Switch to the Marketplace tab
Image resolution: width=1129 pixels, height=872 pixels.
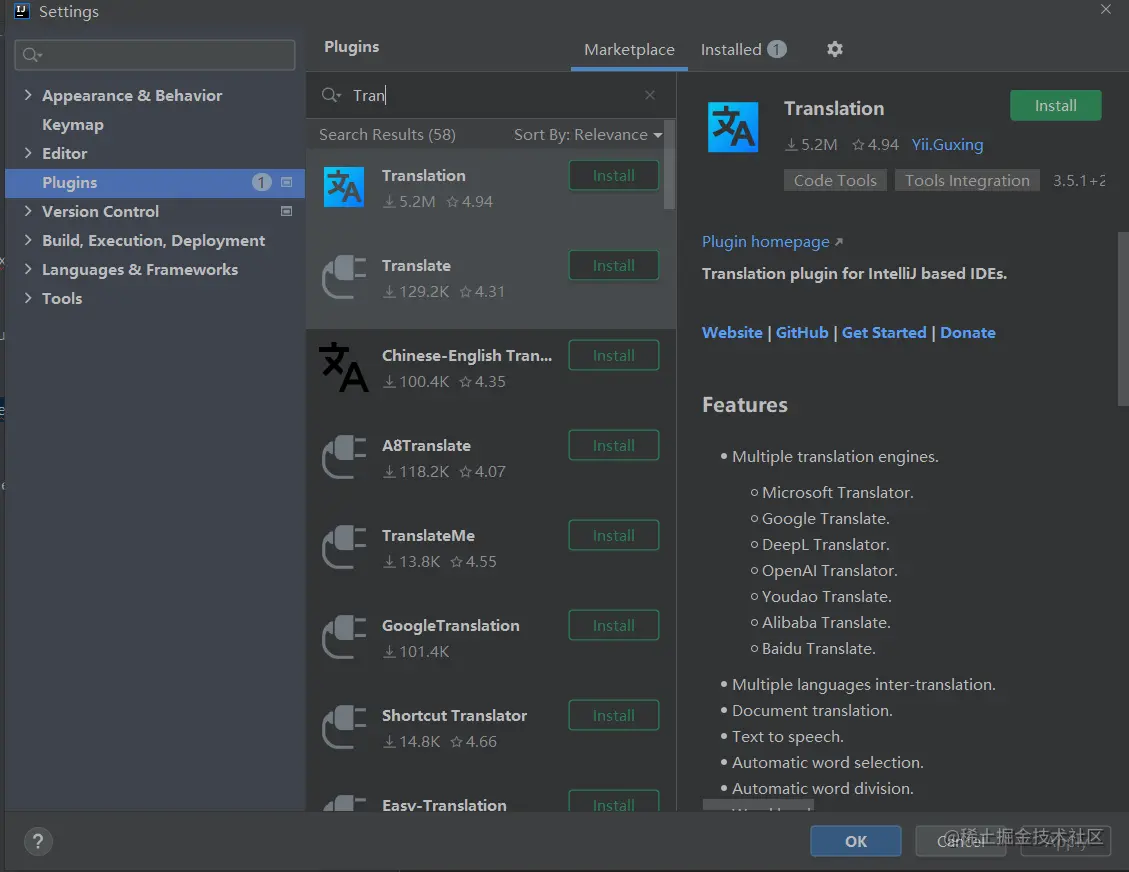629,50
